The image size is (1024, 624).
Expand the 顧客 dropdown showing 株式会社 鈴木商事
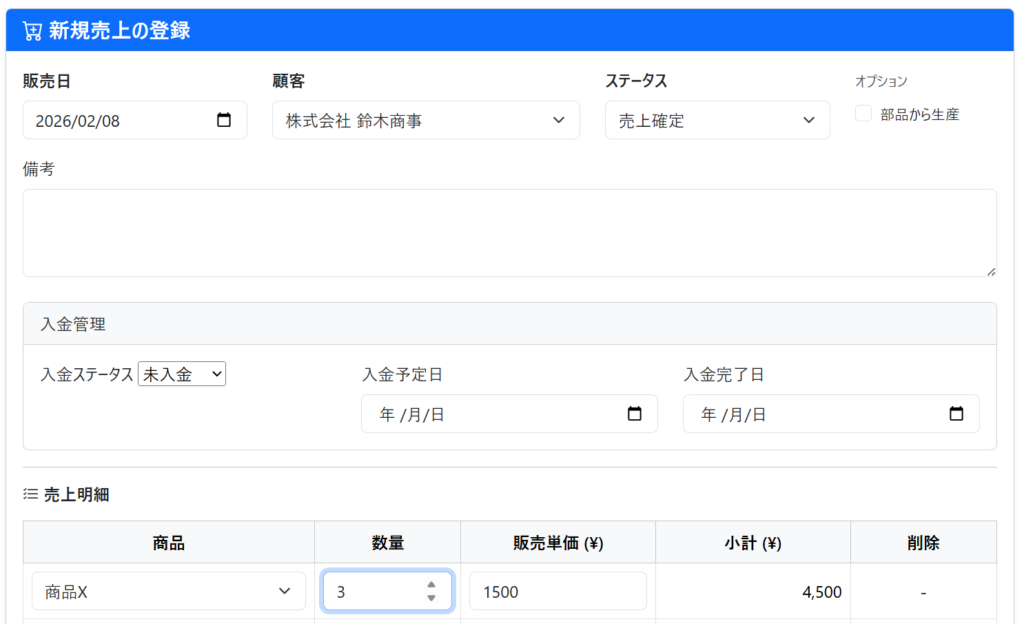coord(425,120)
